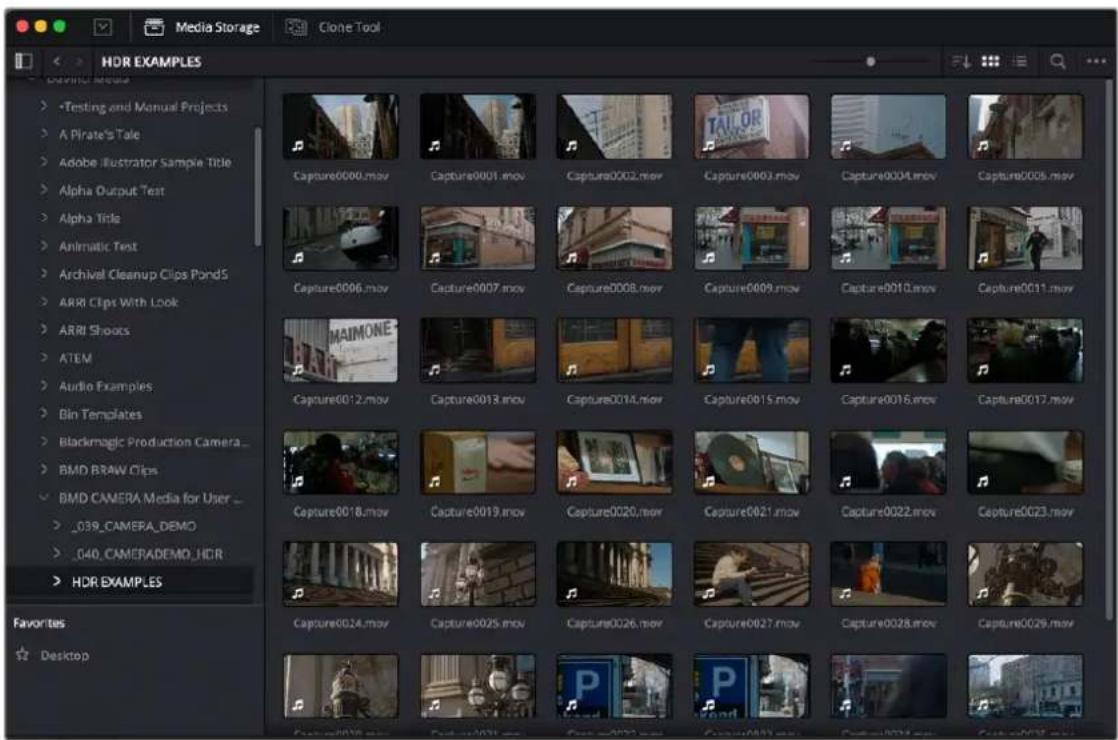Viewport: 1118px width, 740px height.
Task: Click the Capture0026.mov file name
Action: [x=615, y=624]
